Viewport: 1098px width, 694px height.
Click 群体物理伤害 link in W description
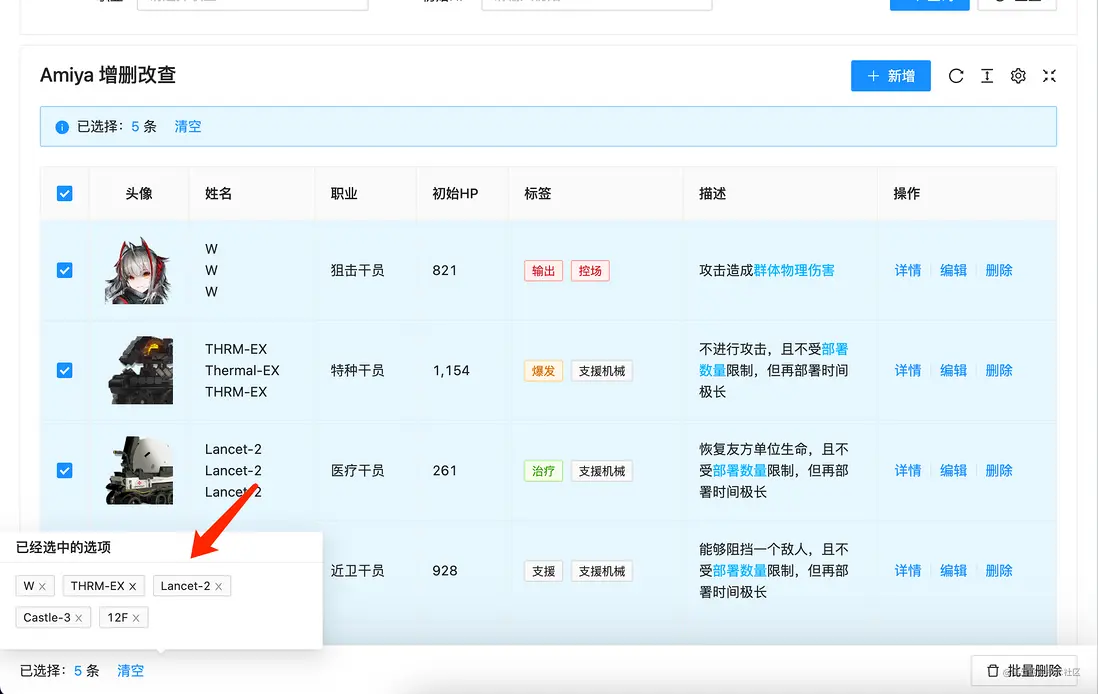point(794,270)
